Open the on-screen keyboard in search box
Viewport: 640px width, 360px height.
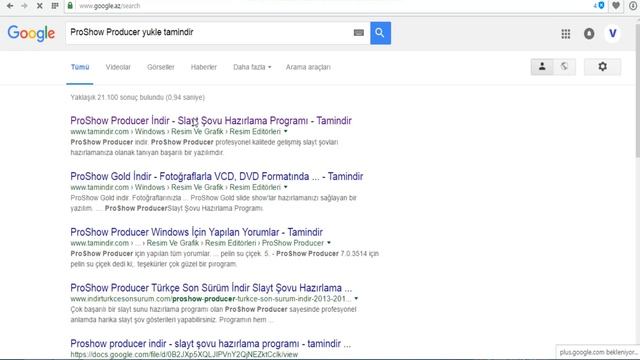click(x=359, y=33)
